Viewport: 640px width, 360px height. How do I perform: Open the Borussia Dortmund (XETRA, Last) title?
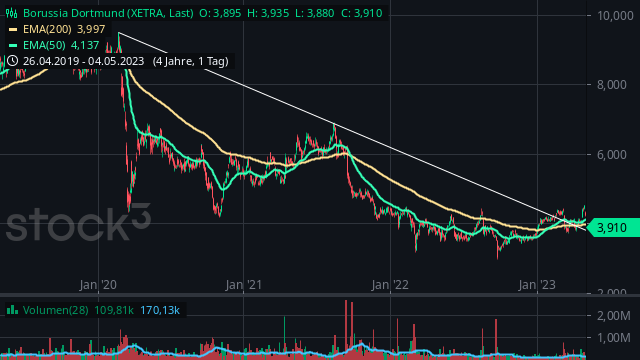click(108, 13)
